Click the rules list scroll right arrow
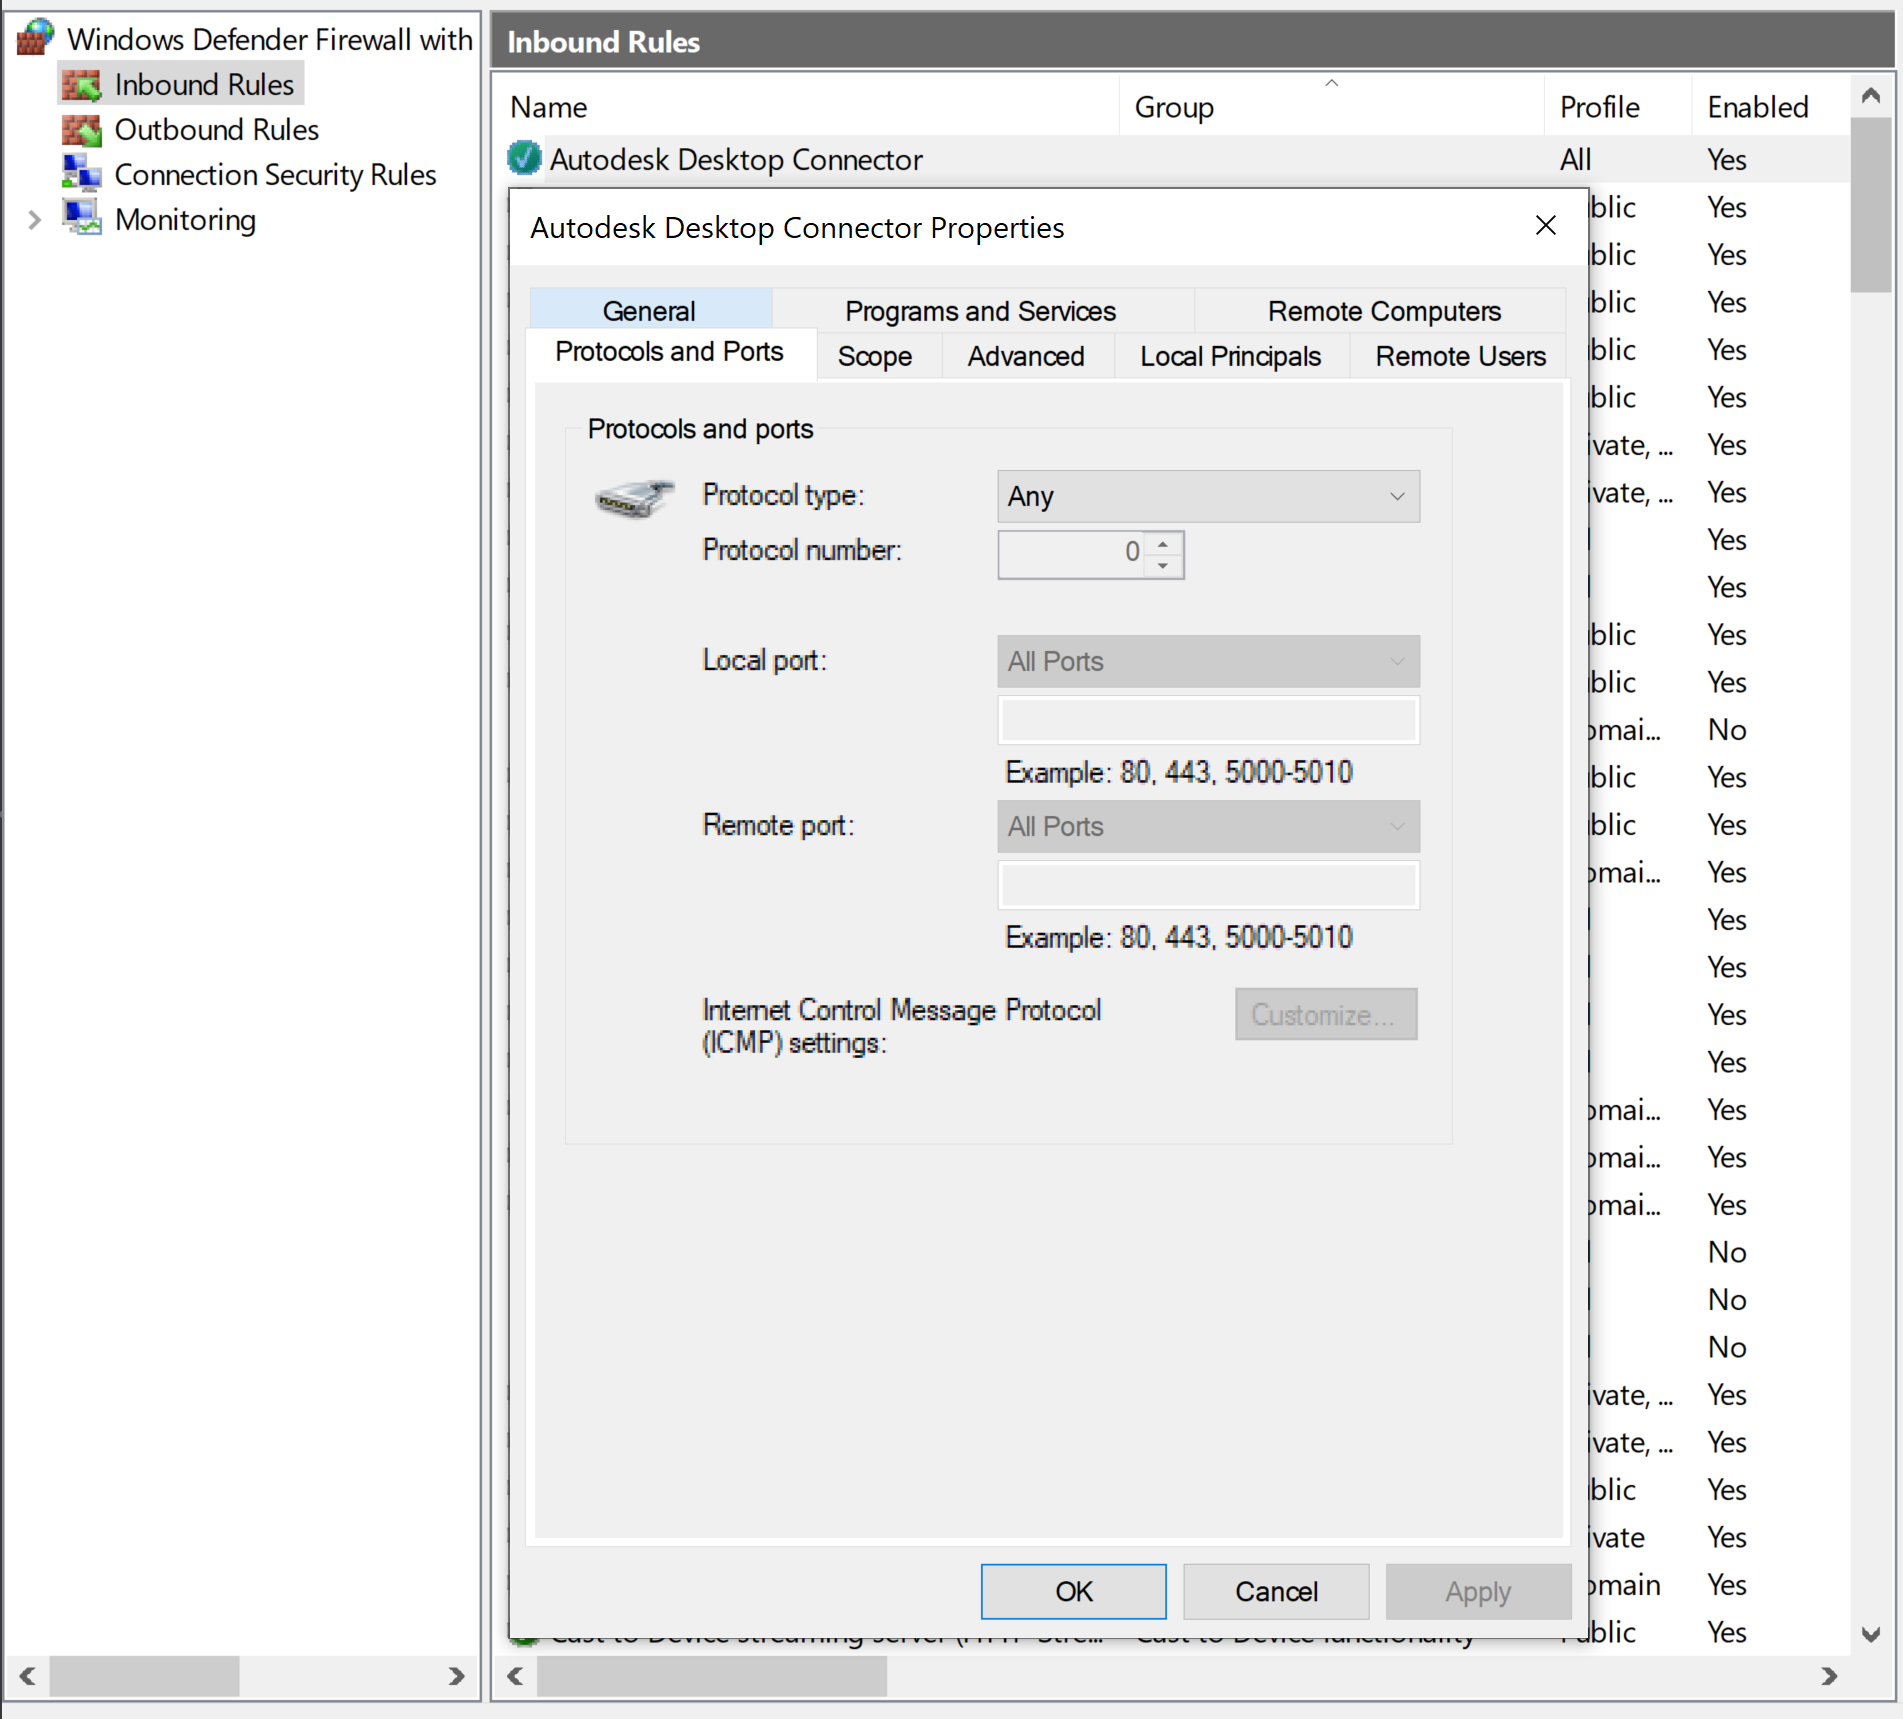 coord(1829,1676)
